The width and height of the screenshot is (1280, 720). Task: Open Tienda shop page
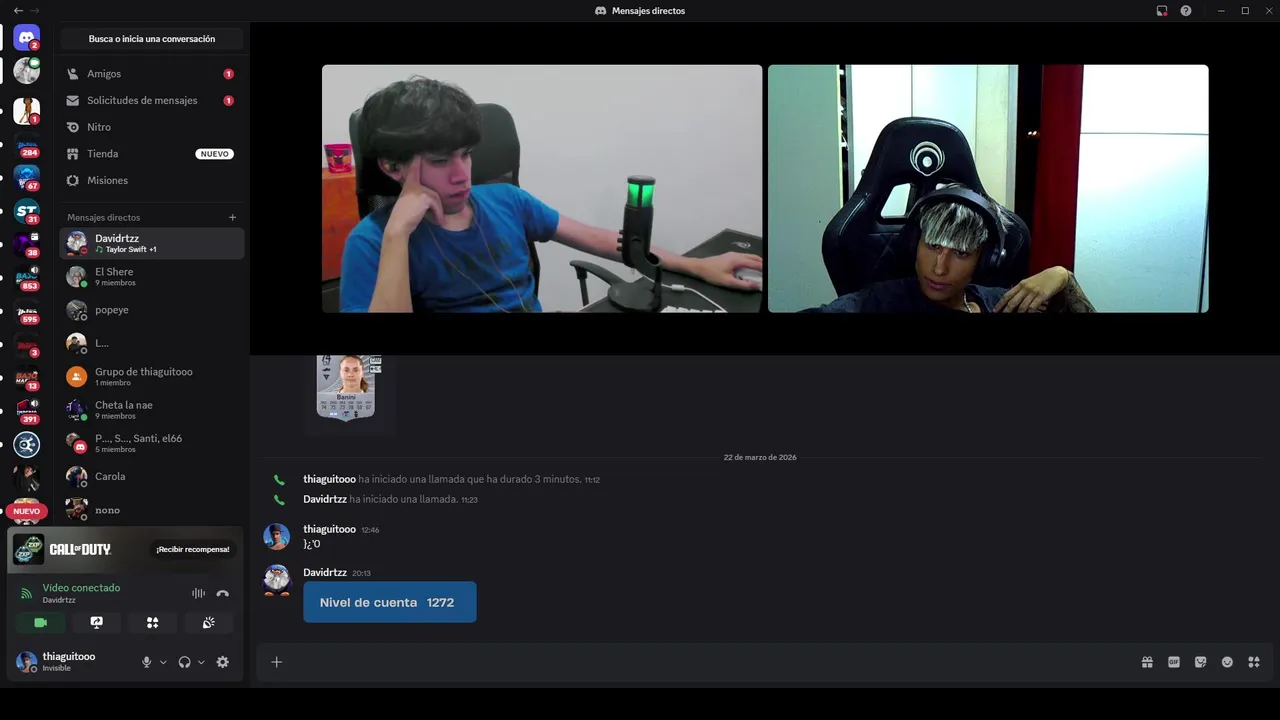[152, 154]
